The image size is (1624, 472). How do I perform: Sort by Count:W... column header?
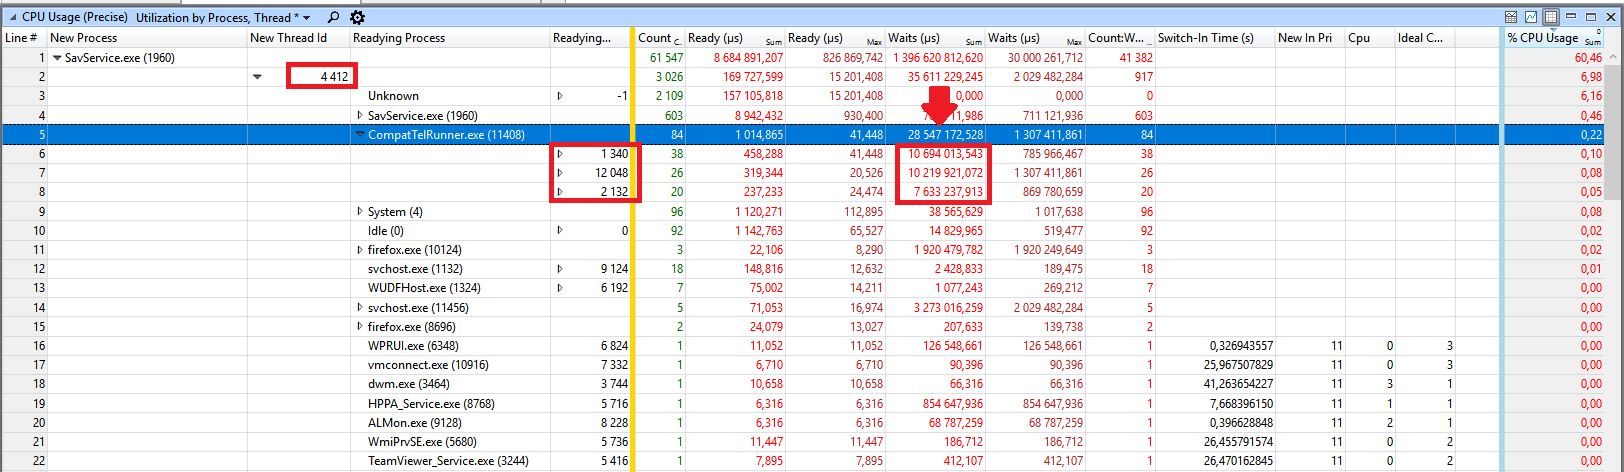pos(1120,38)
